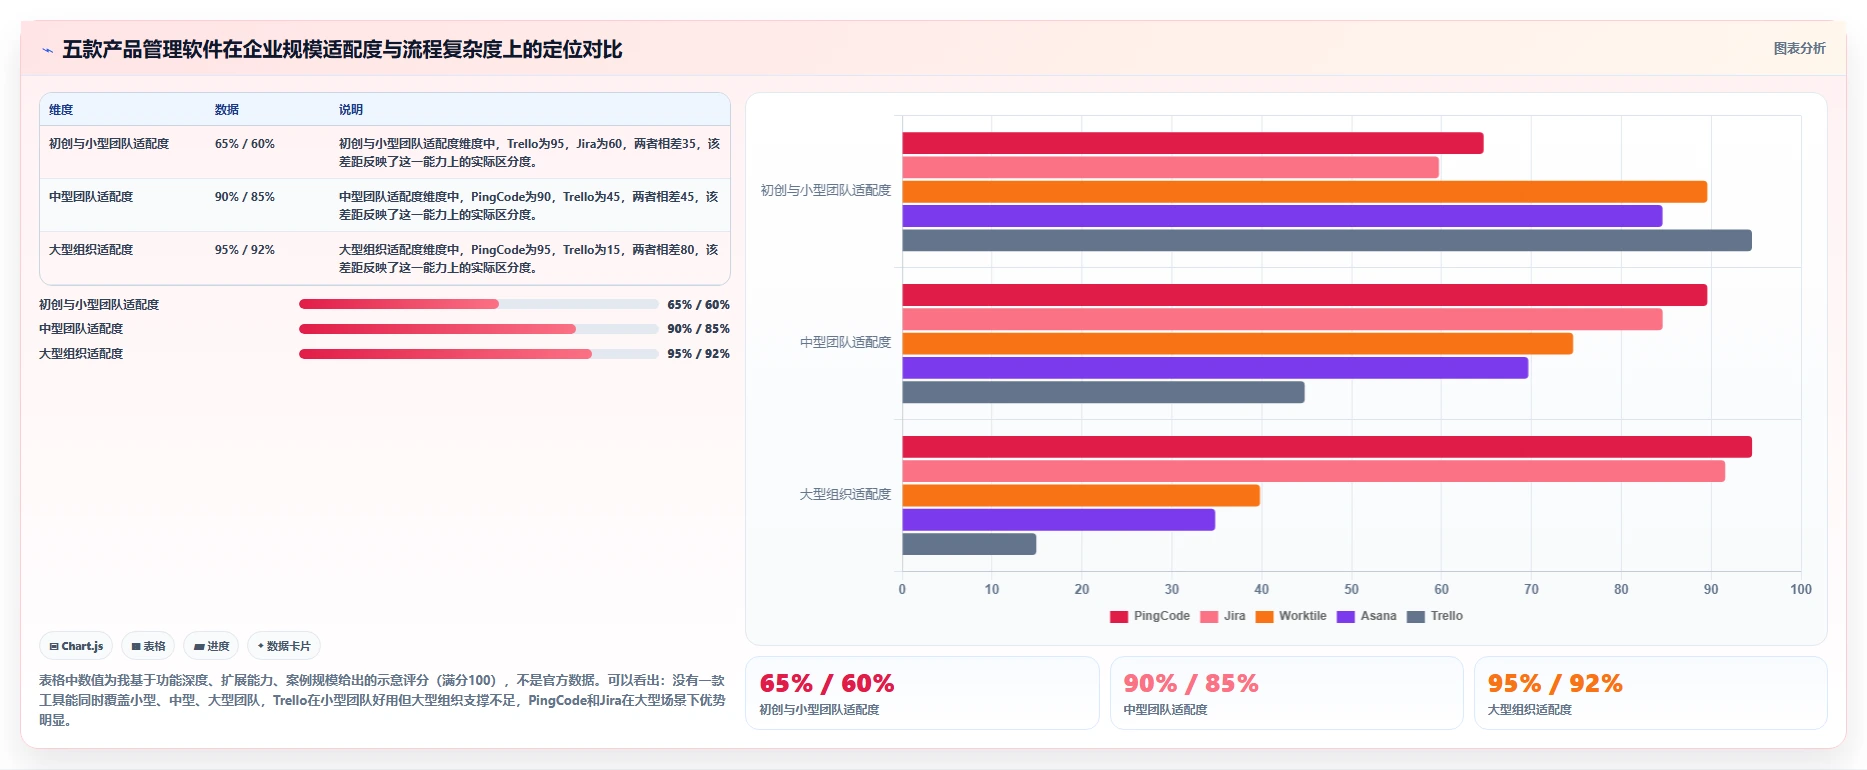Click the Trello bar in 初创与小型团队适配度 group
The width and height of the screenshot is (1867, 770).
coord(1327,241)
